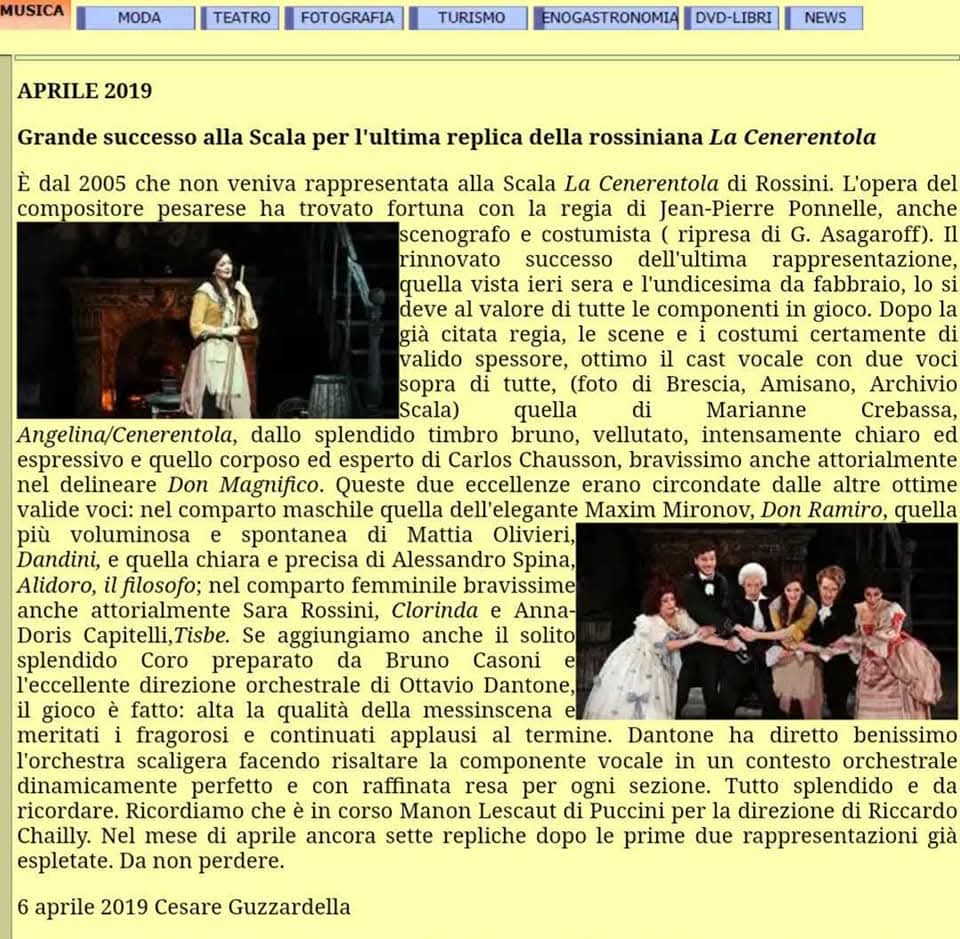This screenshot has height=939, width=960.
Task: Click the photo credit Brescia, Amisano
Action: (x=759, y=384)
